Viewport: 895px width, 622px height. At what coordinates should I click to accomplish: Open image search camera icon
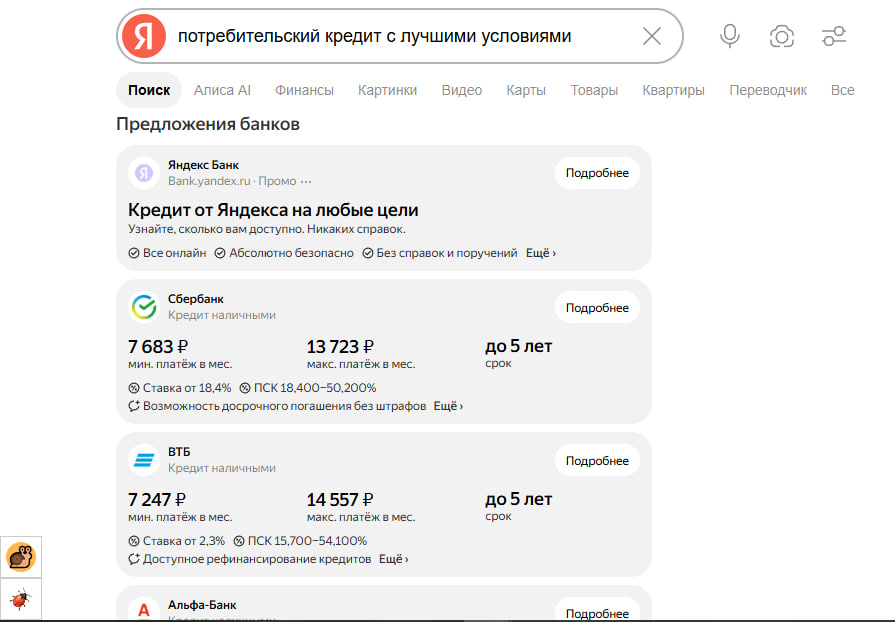click(x=781, y=37)
